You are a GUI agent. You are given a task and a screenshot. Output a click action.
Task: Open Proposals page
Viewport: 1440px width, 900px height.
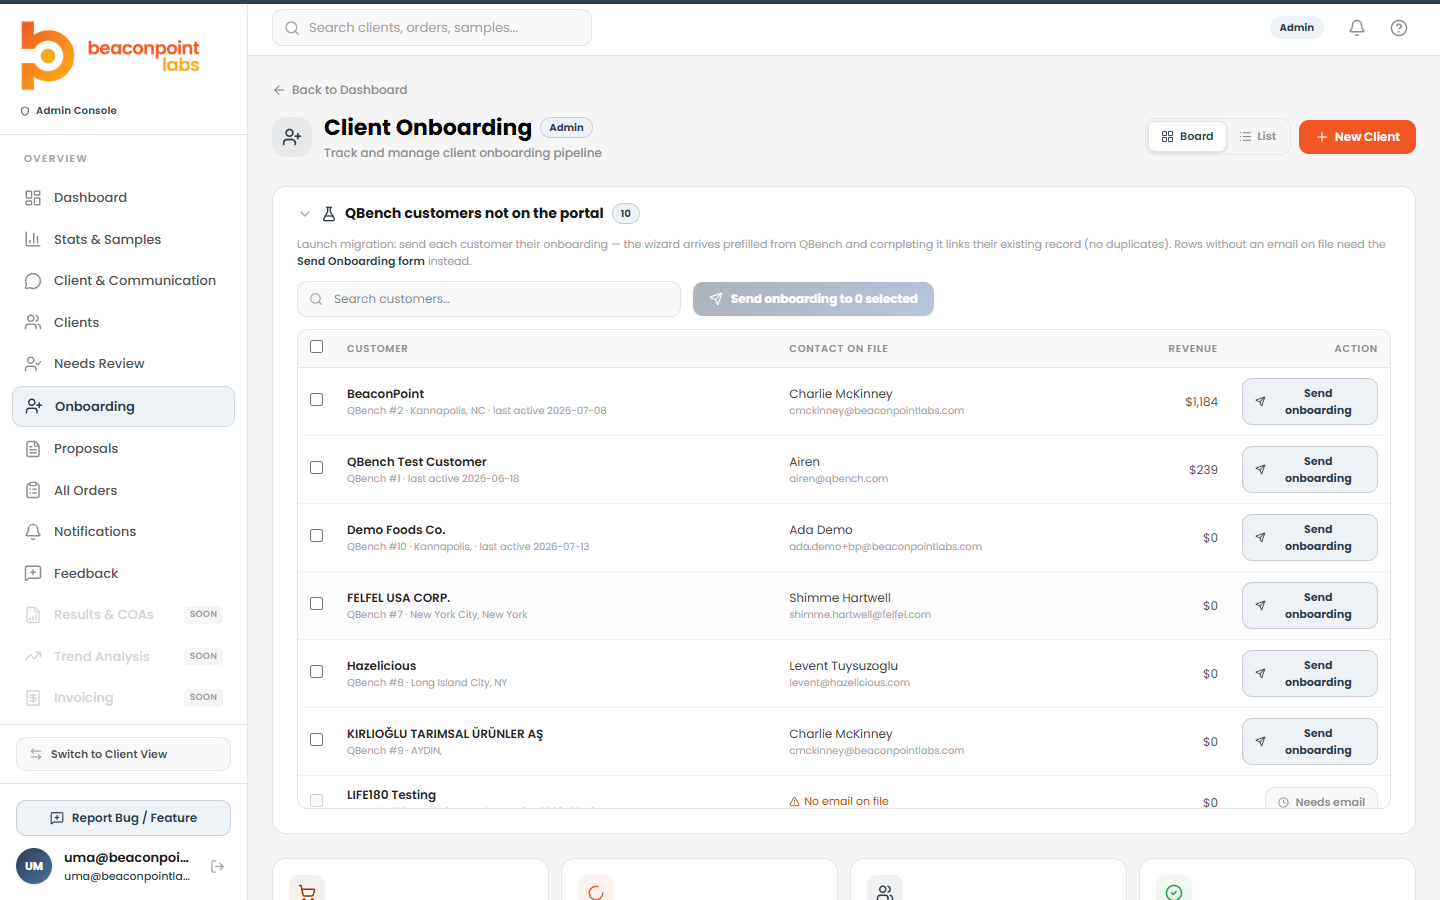coord(124,449)
